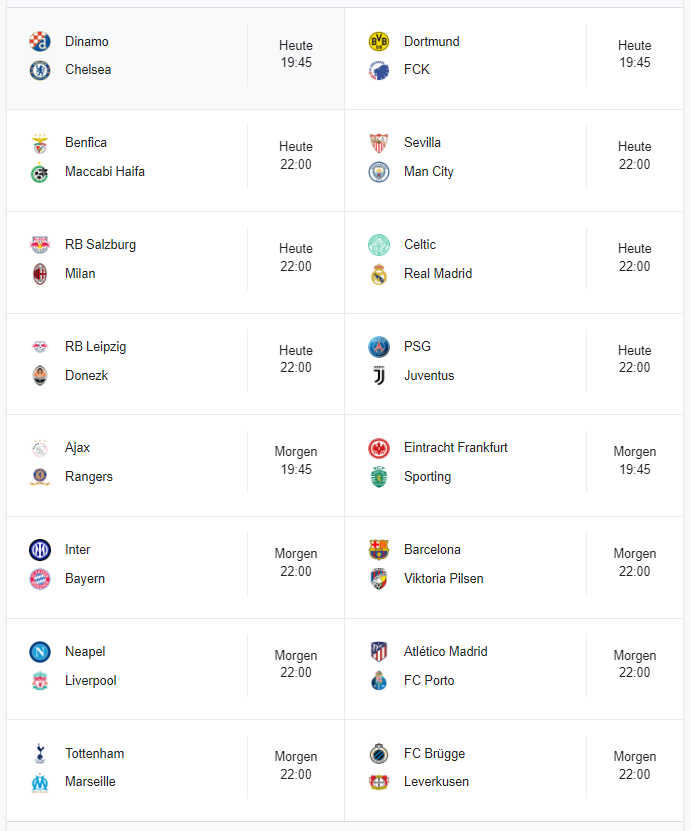Click the Borussia Dortmund BVB logo
The width and height of the screenshot is (691, 831).
[379, 41]
